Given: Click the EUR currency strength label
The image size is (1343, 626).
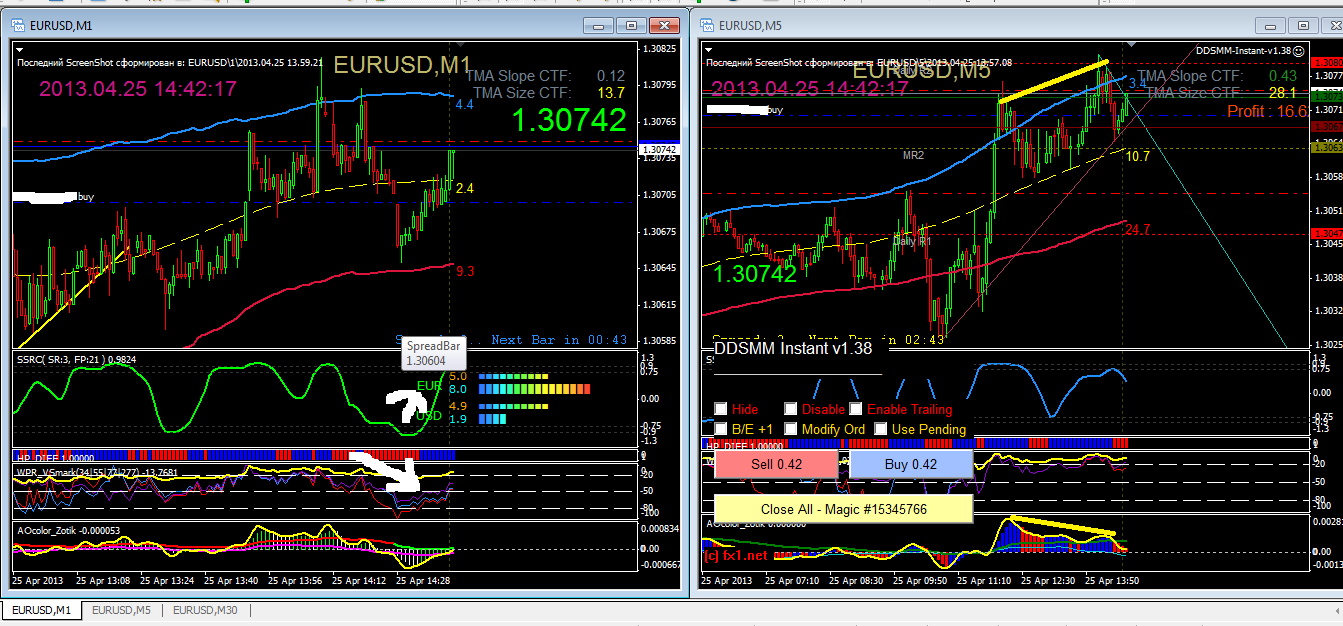Looking at the screenshot, I should pos(428,384).
